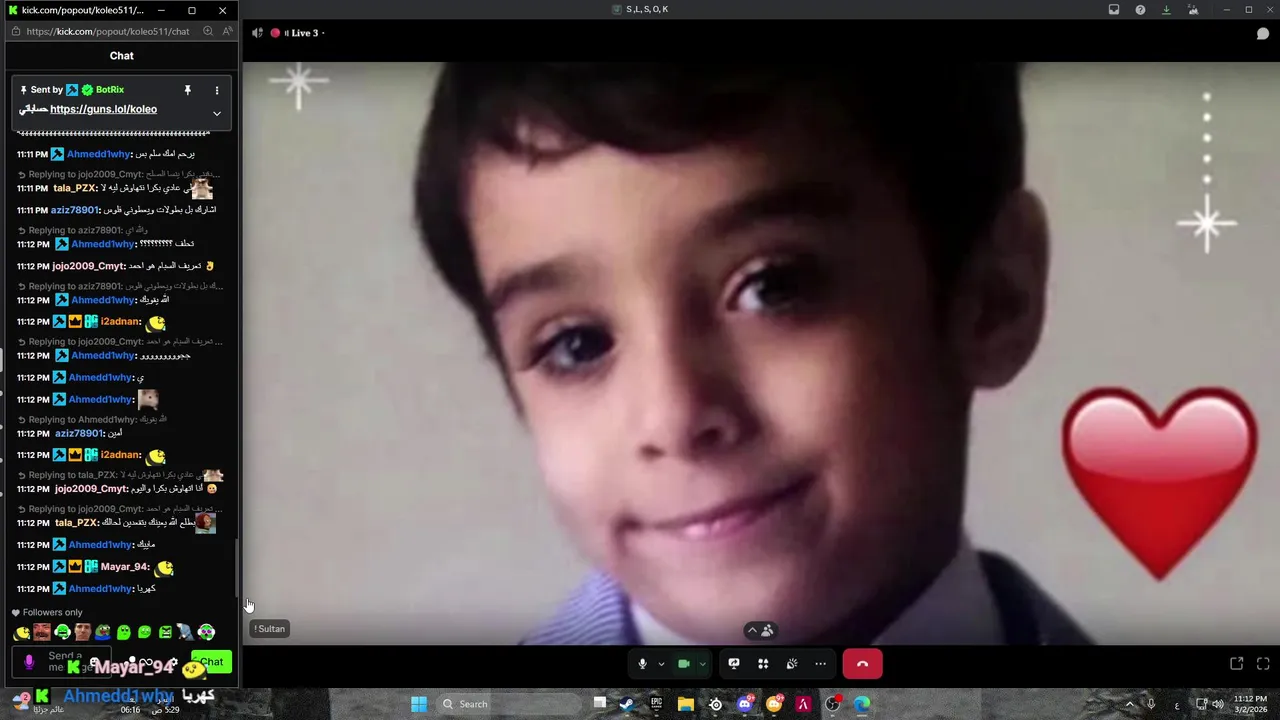This screenshot has width=1280, height=720.
Task: Insert the bee emote from quick emotes
Action: point(21,632)
